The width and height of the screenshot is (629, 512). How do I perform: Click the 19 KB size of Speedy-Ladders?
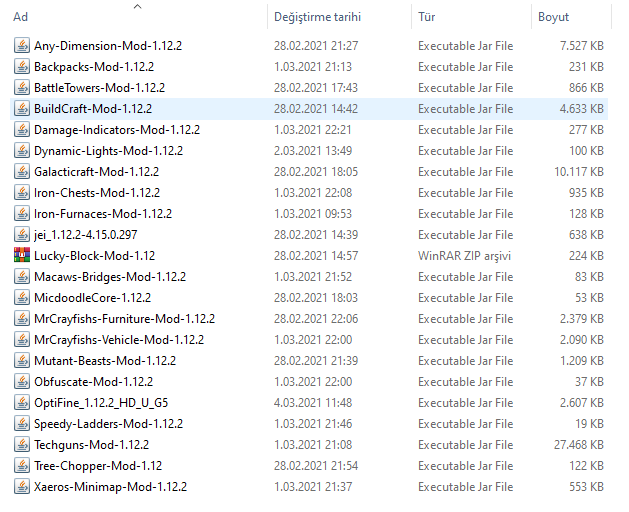click(589, 424)
